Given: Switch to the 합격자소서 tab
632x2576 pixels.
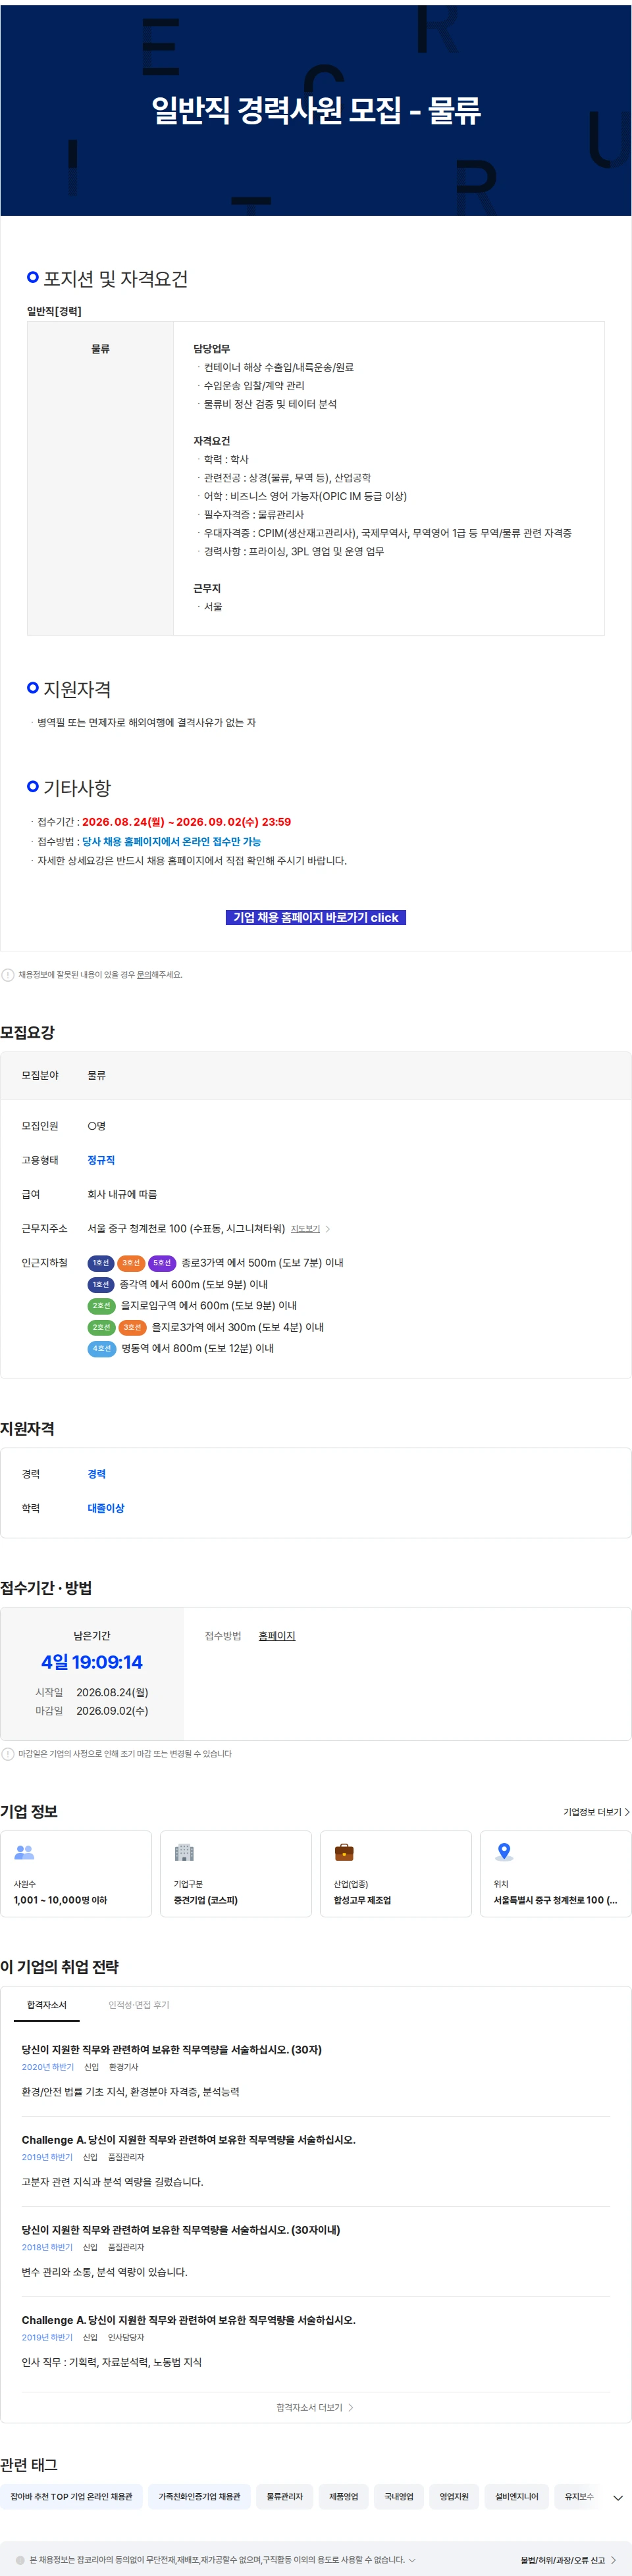Looking at the screenshot, I should 47,2005.
